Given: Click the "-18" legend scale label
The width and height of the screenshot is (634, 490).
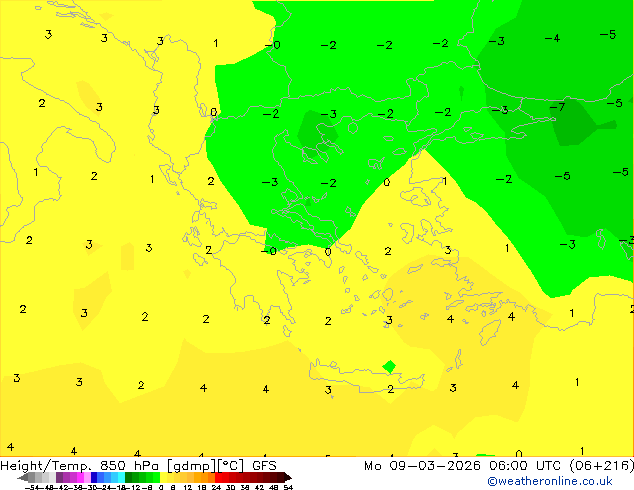Looking at the screenshot, I should click(120, 487).
